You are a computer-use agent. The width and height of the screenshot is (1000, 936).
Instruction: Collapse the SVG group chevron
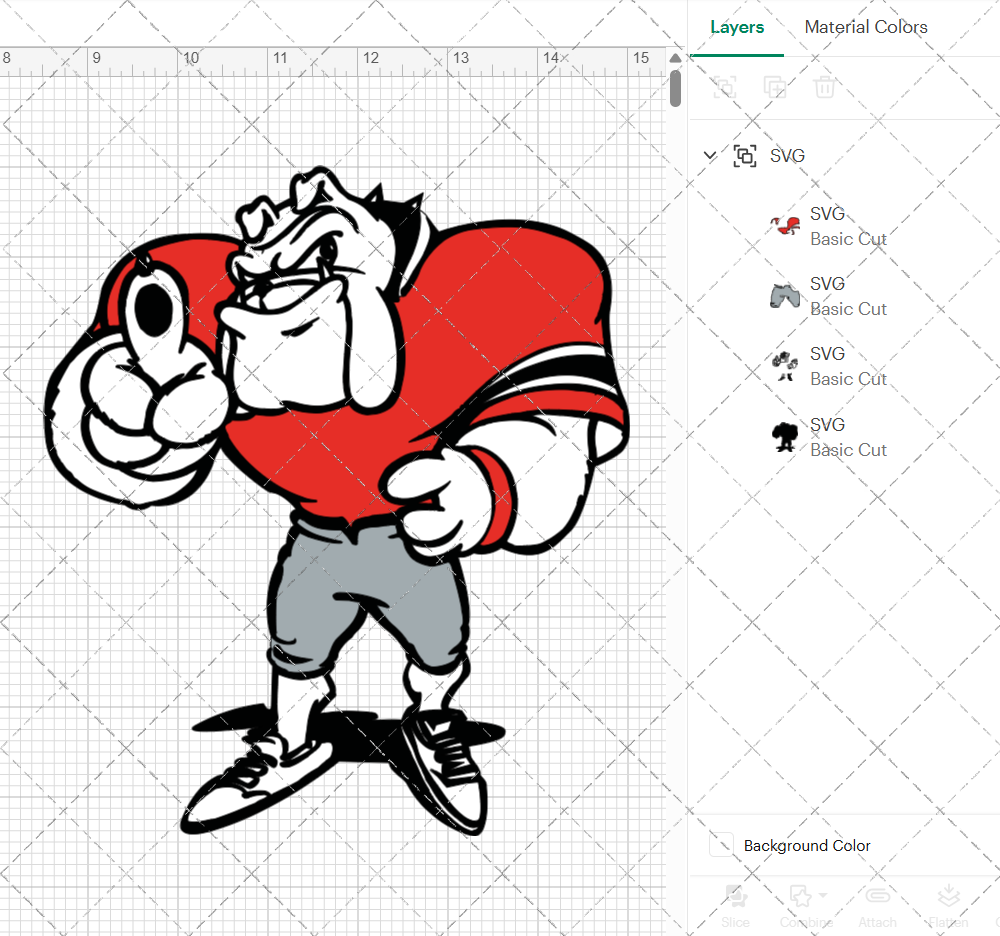click(x=710, y=155)
